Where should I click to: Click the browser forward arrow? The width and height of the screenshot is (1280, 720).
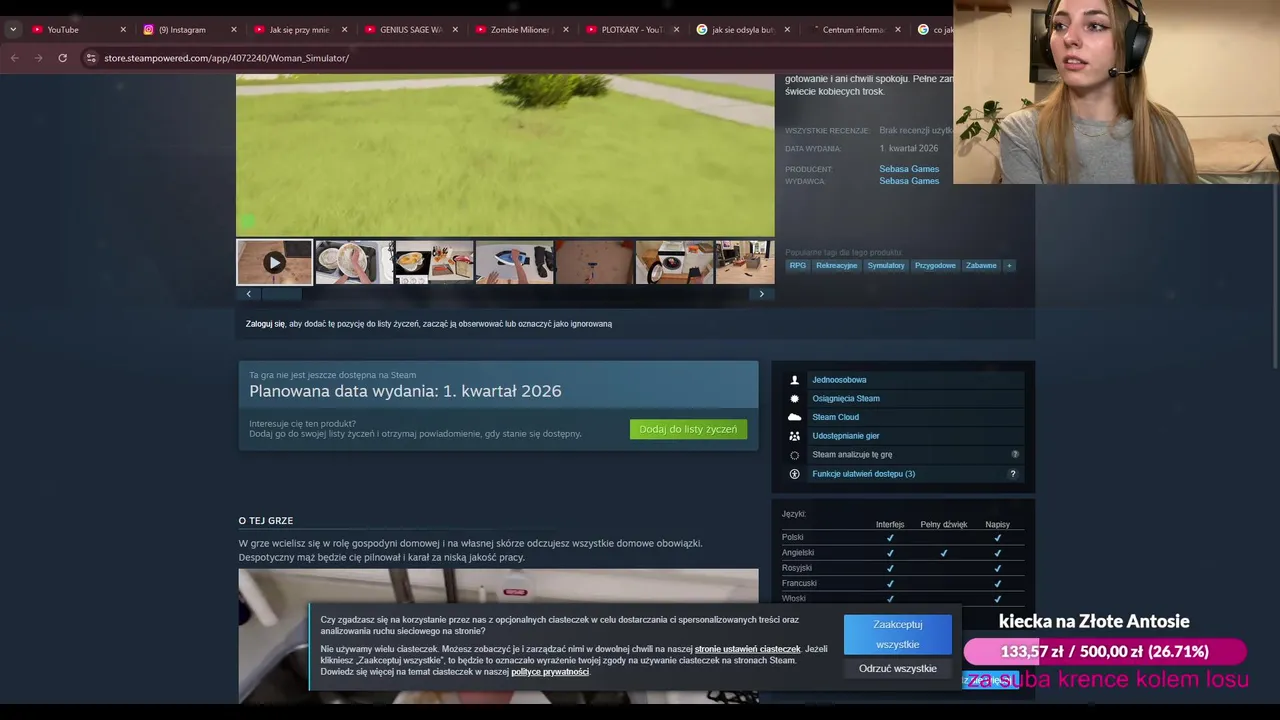38,58
